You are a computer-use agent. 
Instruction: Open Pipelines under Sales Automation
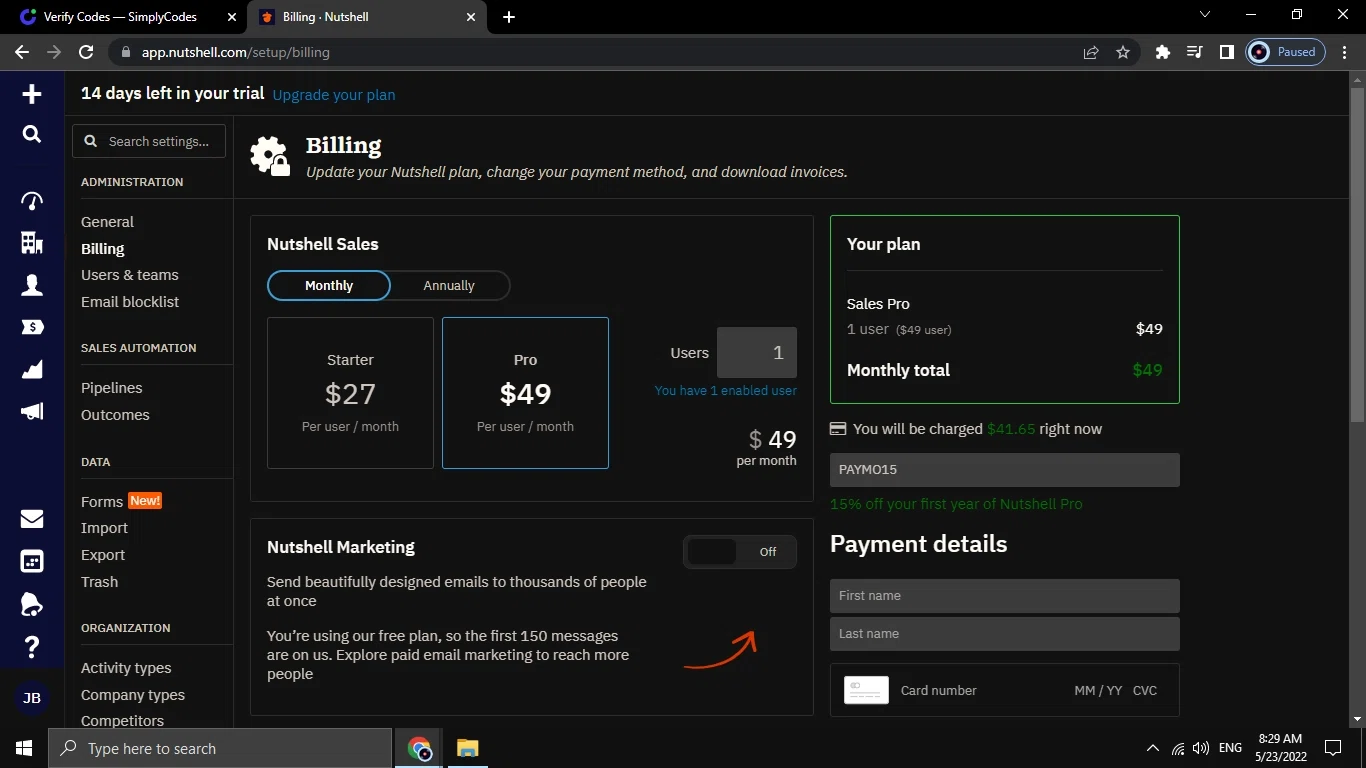click(x=112, y=388)
